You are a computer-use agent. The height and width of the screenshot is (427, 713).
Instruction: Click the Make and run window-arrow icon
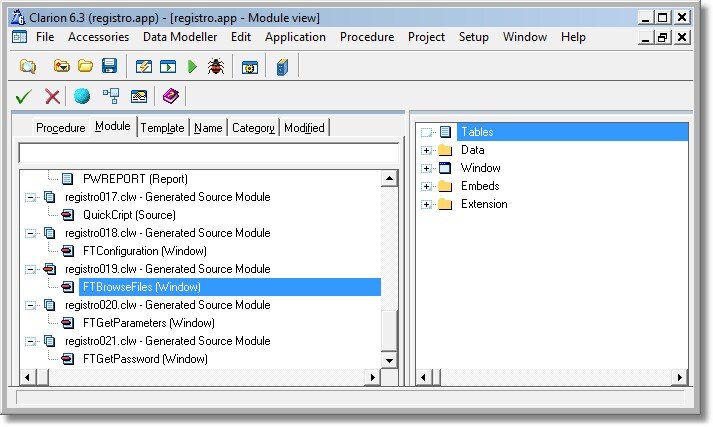pos(168,67)
